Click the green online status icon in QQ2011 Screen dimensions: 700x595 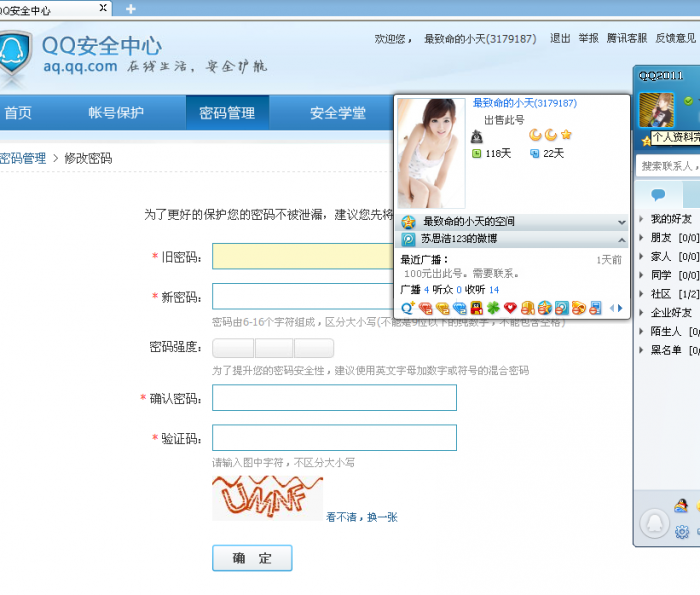coord(688,101)
